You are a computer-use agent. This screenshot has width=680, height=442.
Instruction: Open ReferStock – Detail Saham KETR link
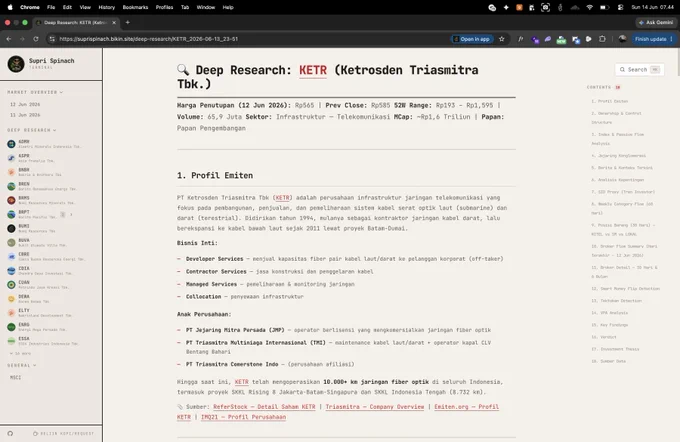click(x=264, y=407)
